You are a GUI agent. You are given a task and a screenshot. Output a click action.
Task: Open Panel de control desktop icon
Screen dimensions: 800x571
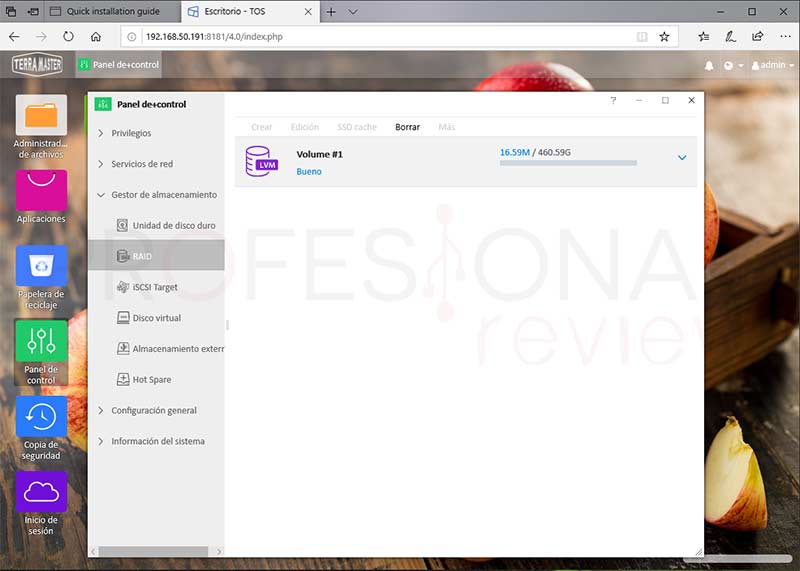[41, 353]
